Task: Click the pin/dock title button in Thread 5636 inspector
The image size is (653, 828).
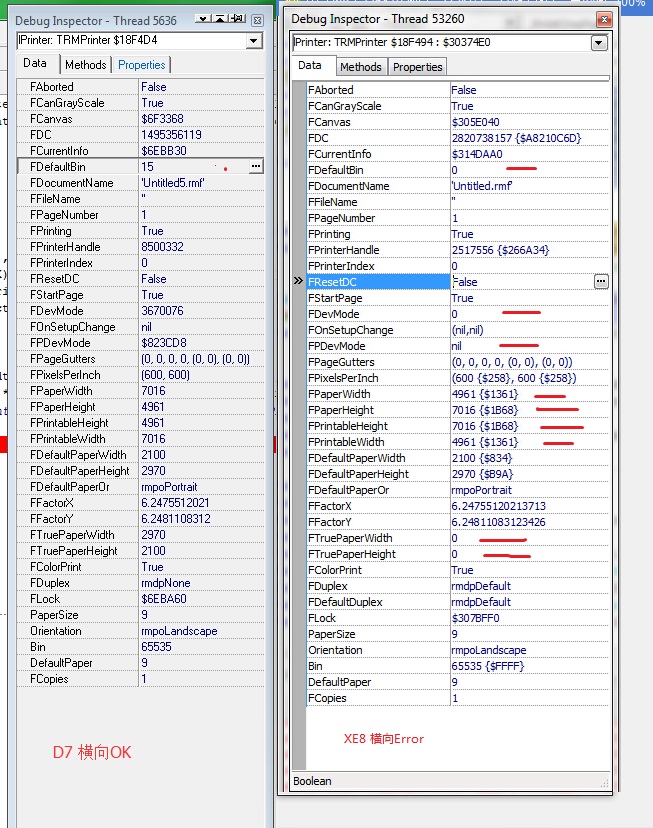Action: (237, 19)
